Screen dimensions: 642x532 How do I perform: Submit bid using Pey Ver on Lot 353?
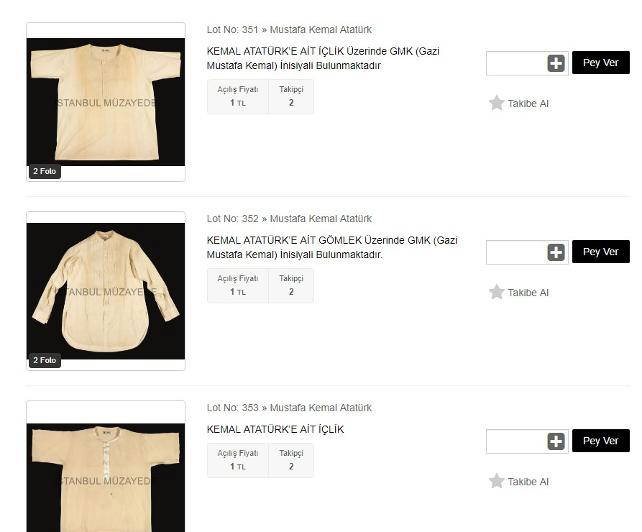601,441
